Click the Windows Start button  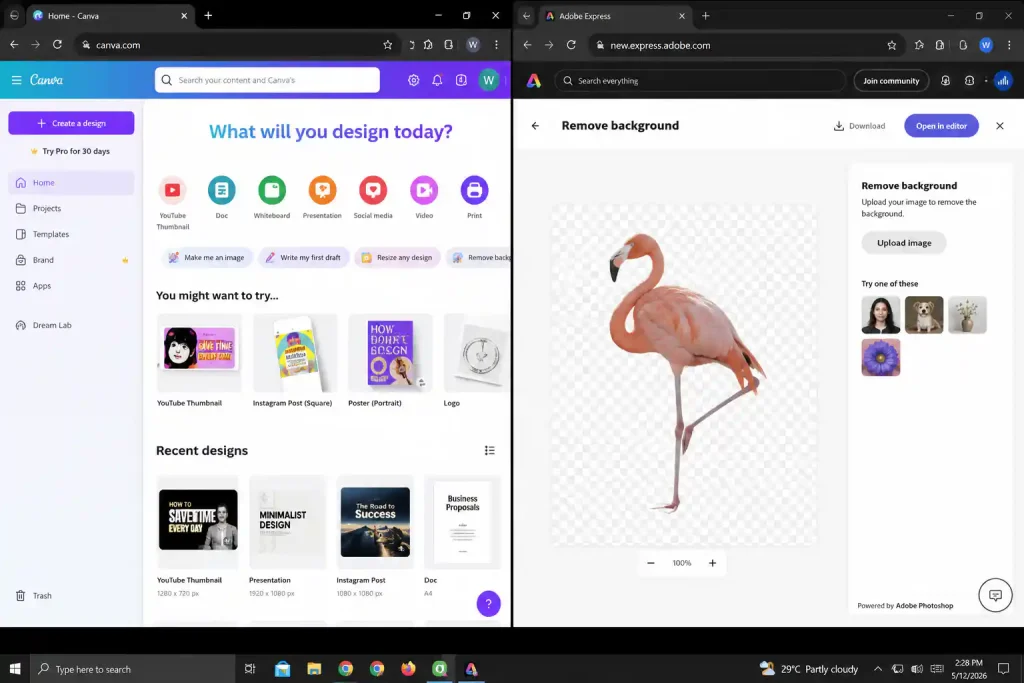14,669
